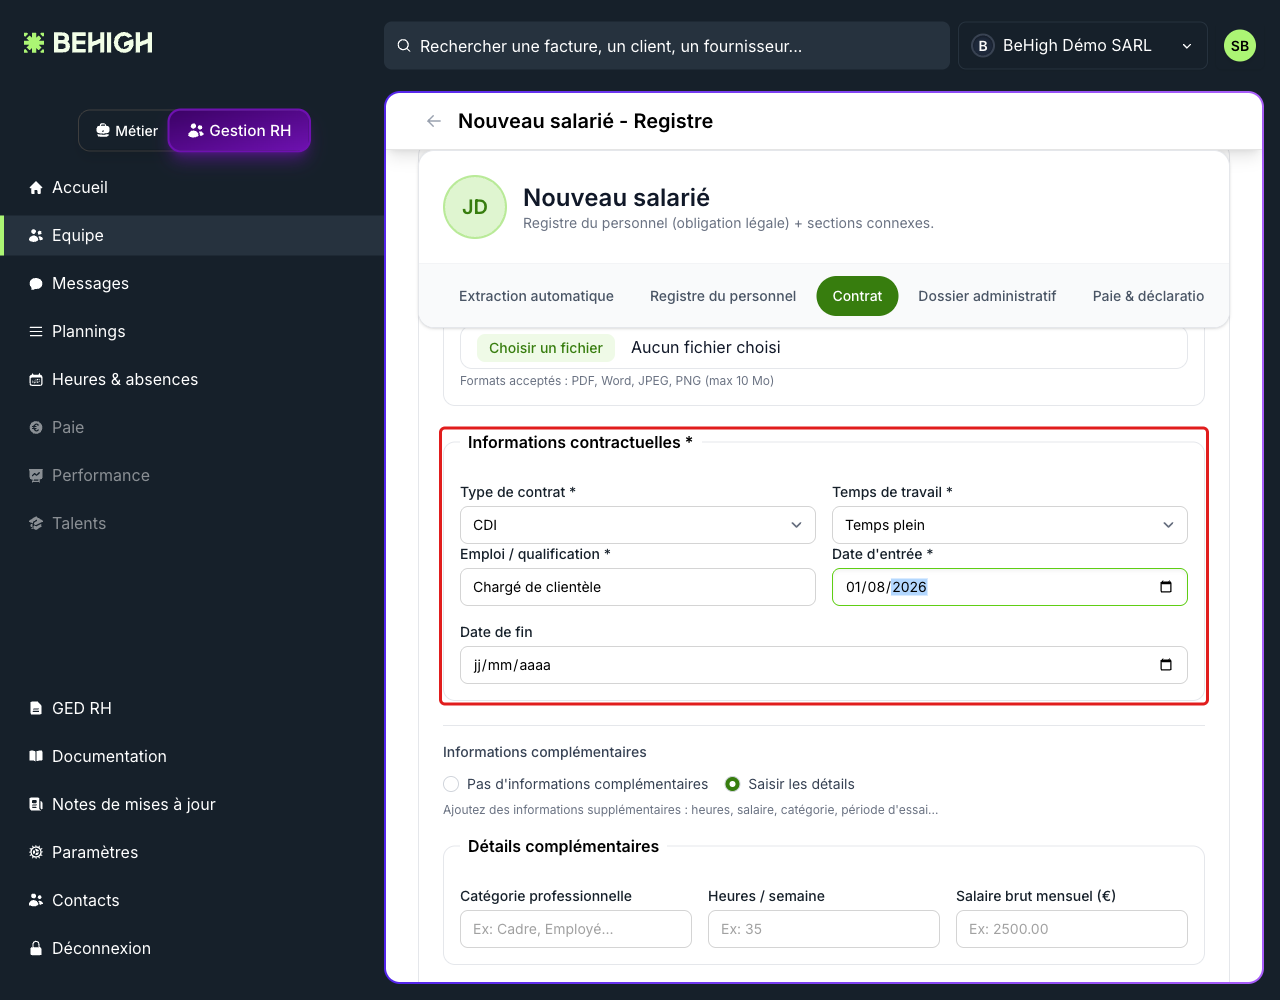Open Heures & absences
This screenshot has width=1280, height=1000.
[x=192, y=379]
